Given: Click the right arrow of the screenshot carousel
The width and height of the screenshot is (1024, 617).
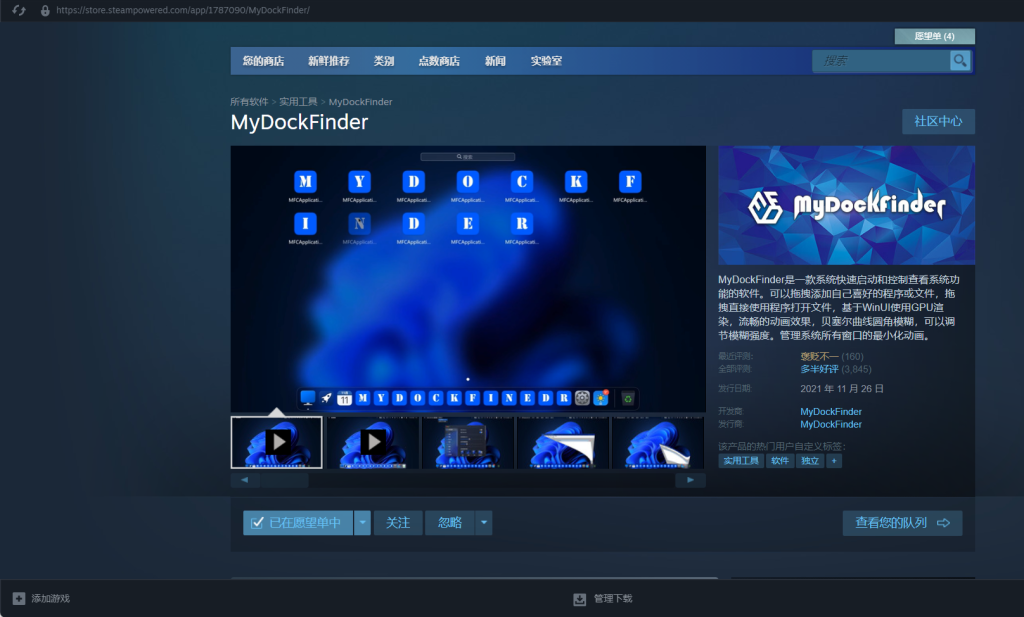Looking at the screenshot, I should [x=690, y=479].
